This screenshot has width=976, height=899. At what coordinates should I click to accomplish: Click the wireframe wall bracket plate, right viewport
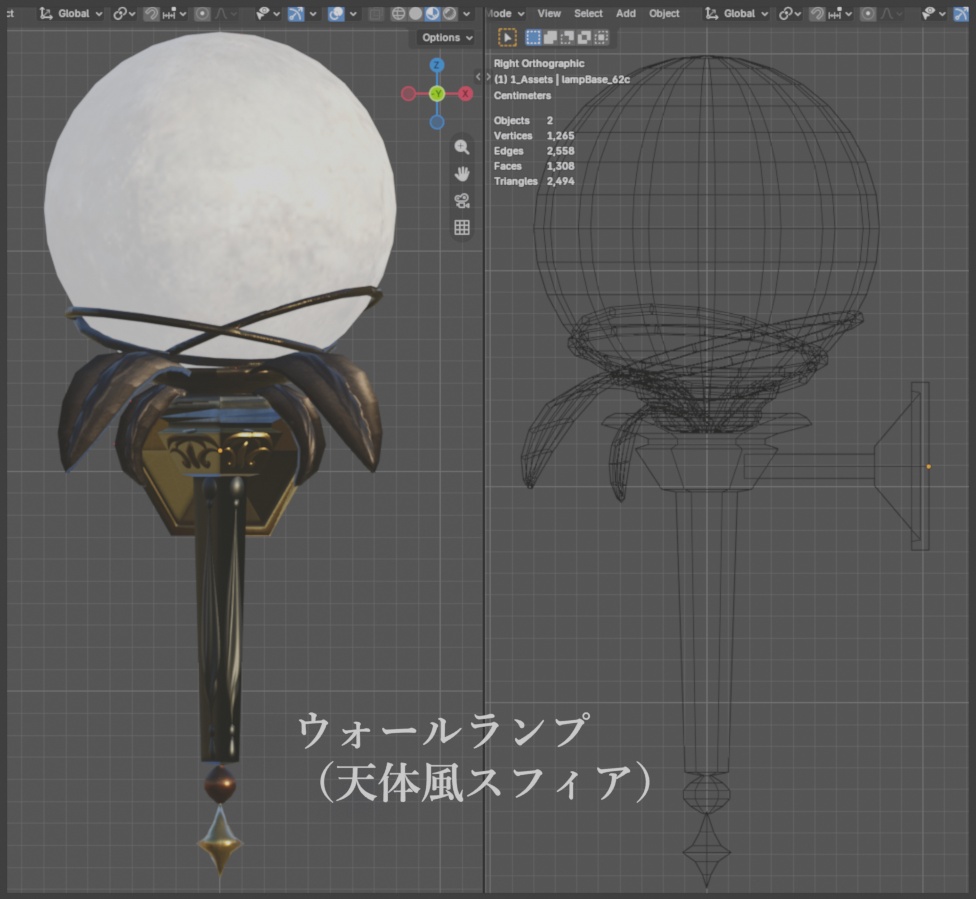click(x=920, y=466)
